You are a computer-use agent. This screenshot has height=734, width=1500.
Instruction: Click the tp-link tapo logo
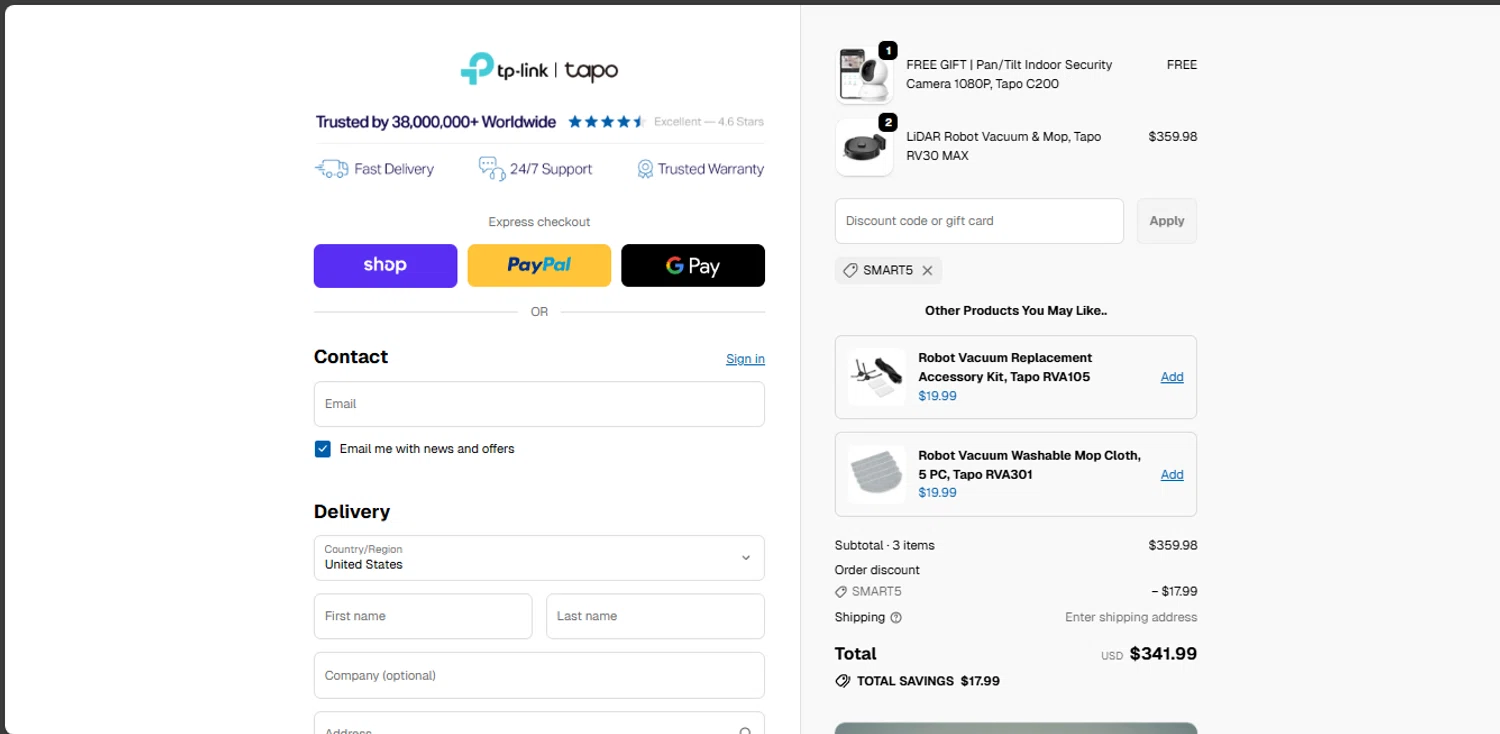pyautogui.click(x=539, y=69)
